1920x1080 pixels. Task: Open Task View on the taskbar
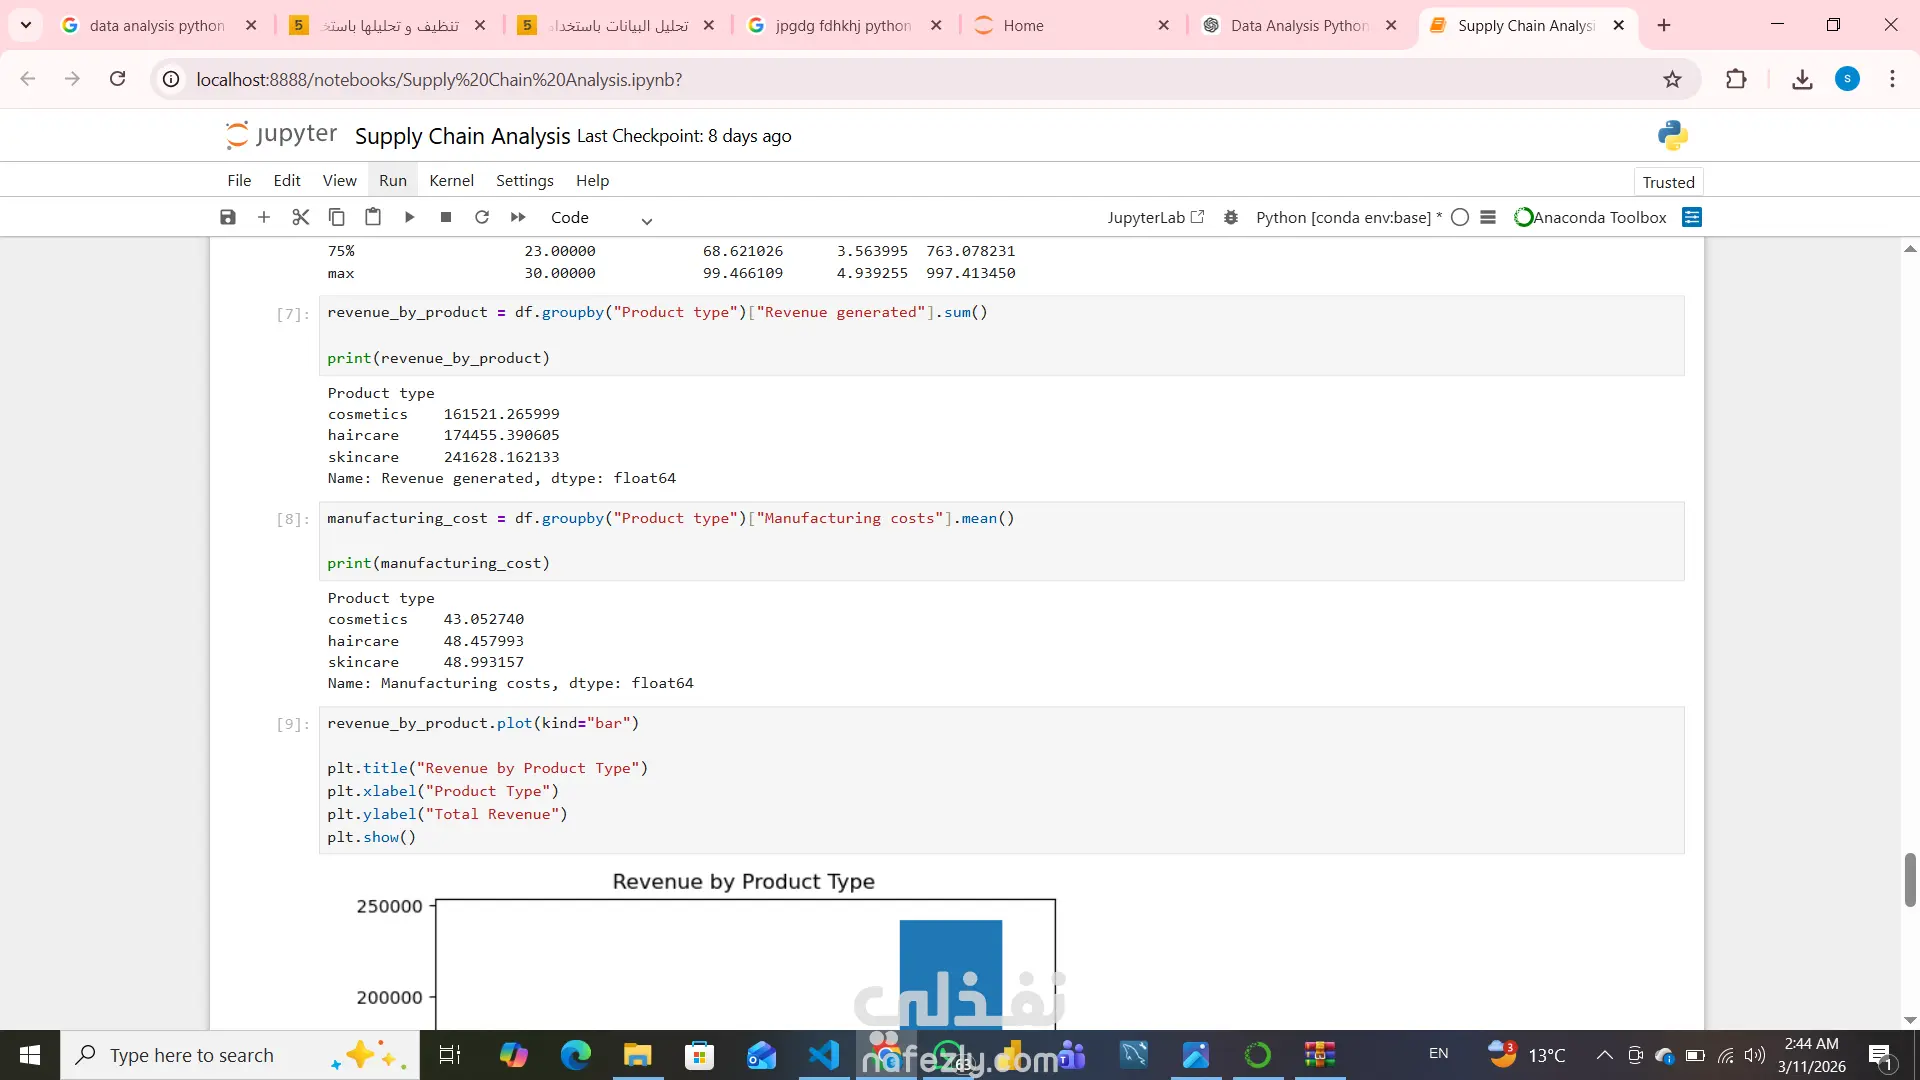(x=450, y=1055)
